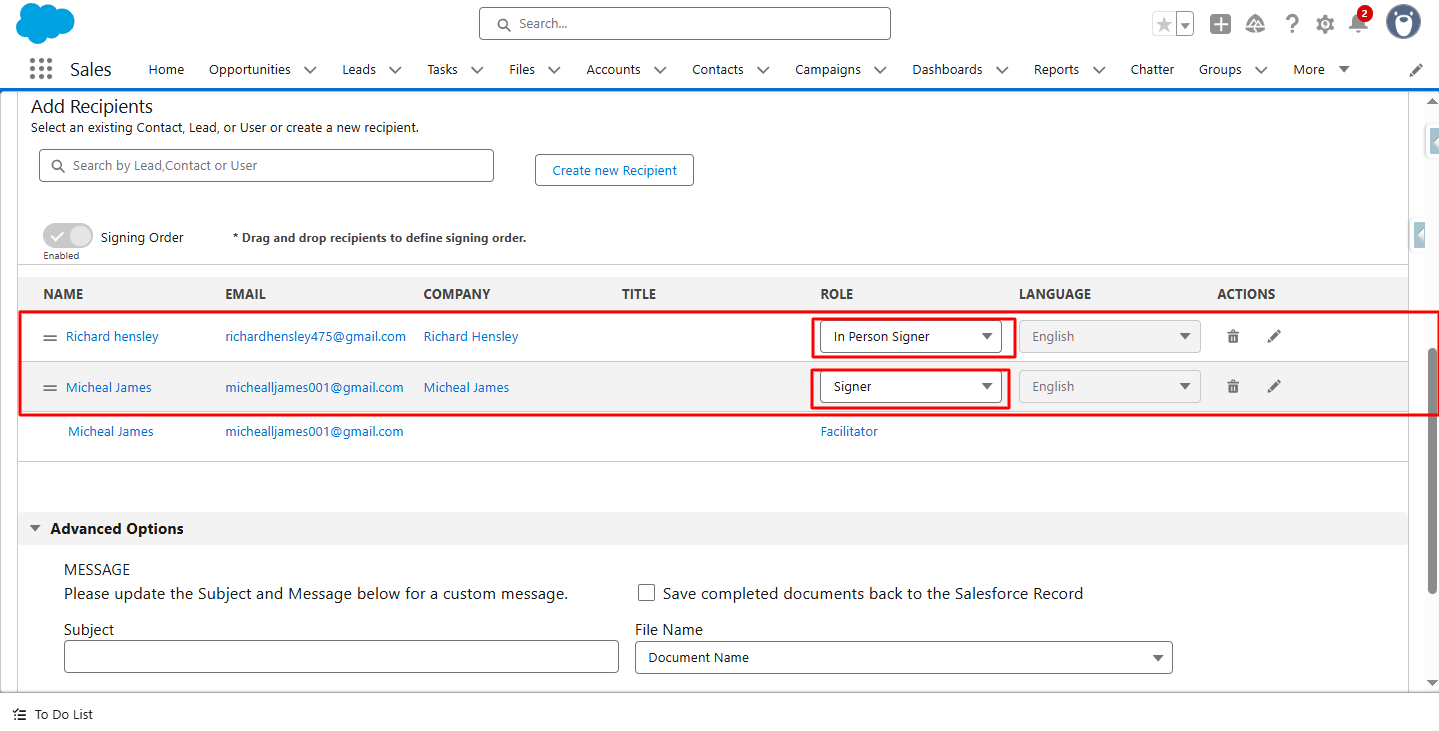Edit recipient Micheal James with pencil icon
The height and width of the screenshot is (731, 1439).
tap(1274, 387)
